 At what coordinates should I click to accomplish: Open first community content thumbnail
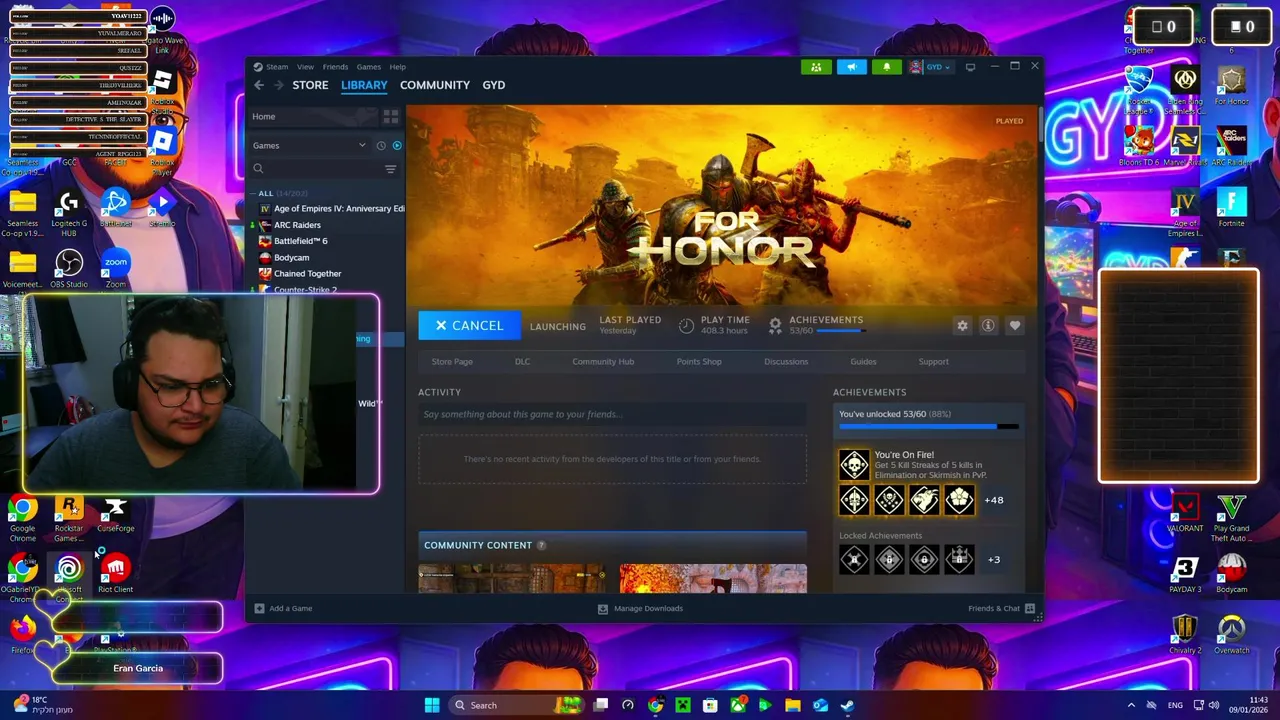pyautogui.click(x=512, y=578)
